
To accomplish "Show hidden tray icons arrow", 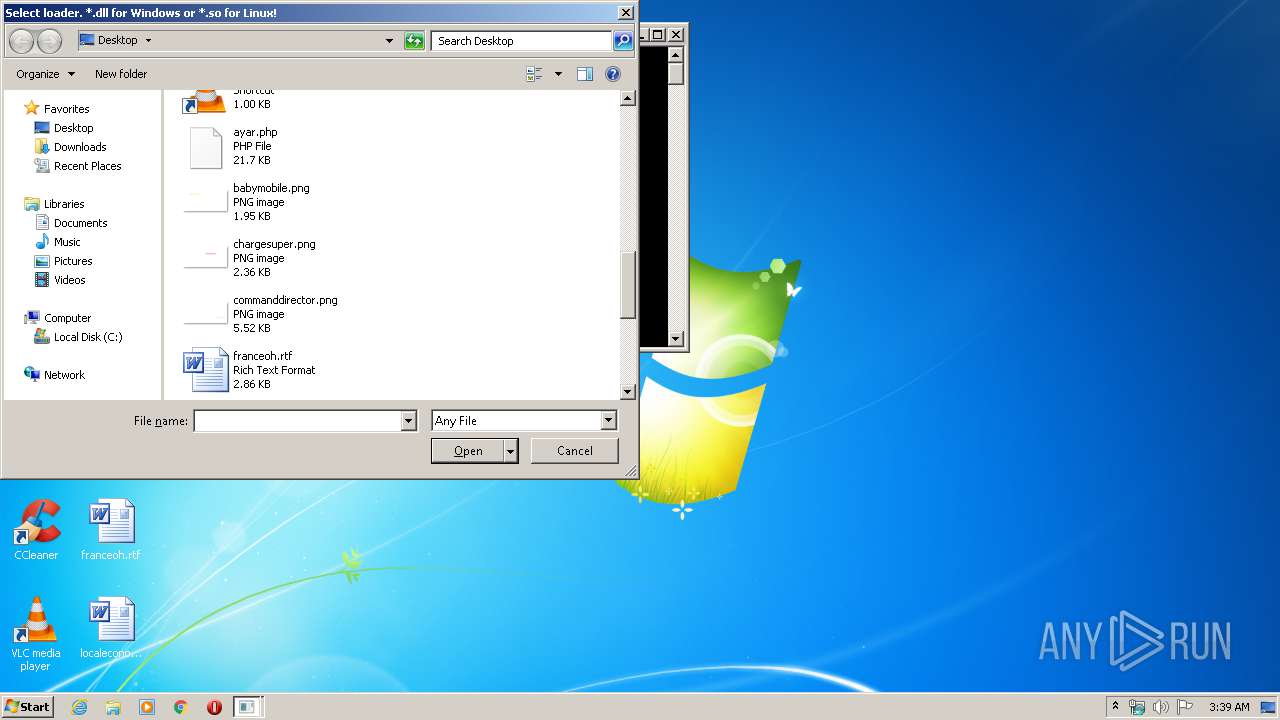I will click(1115, 706).
